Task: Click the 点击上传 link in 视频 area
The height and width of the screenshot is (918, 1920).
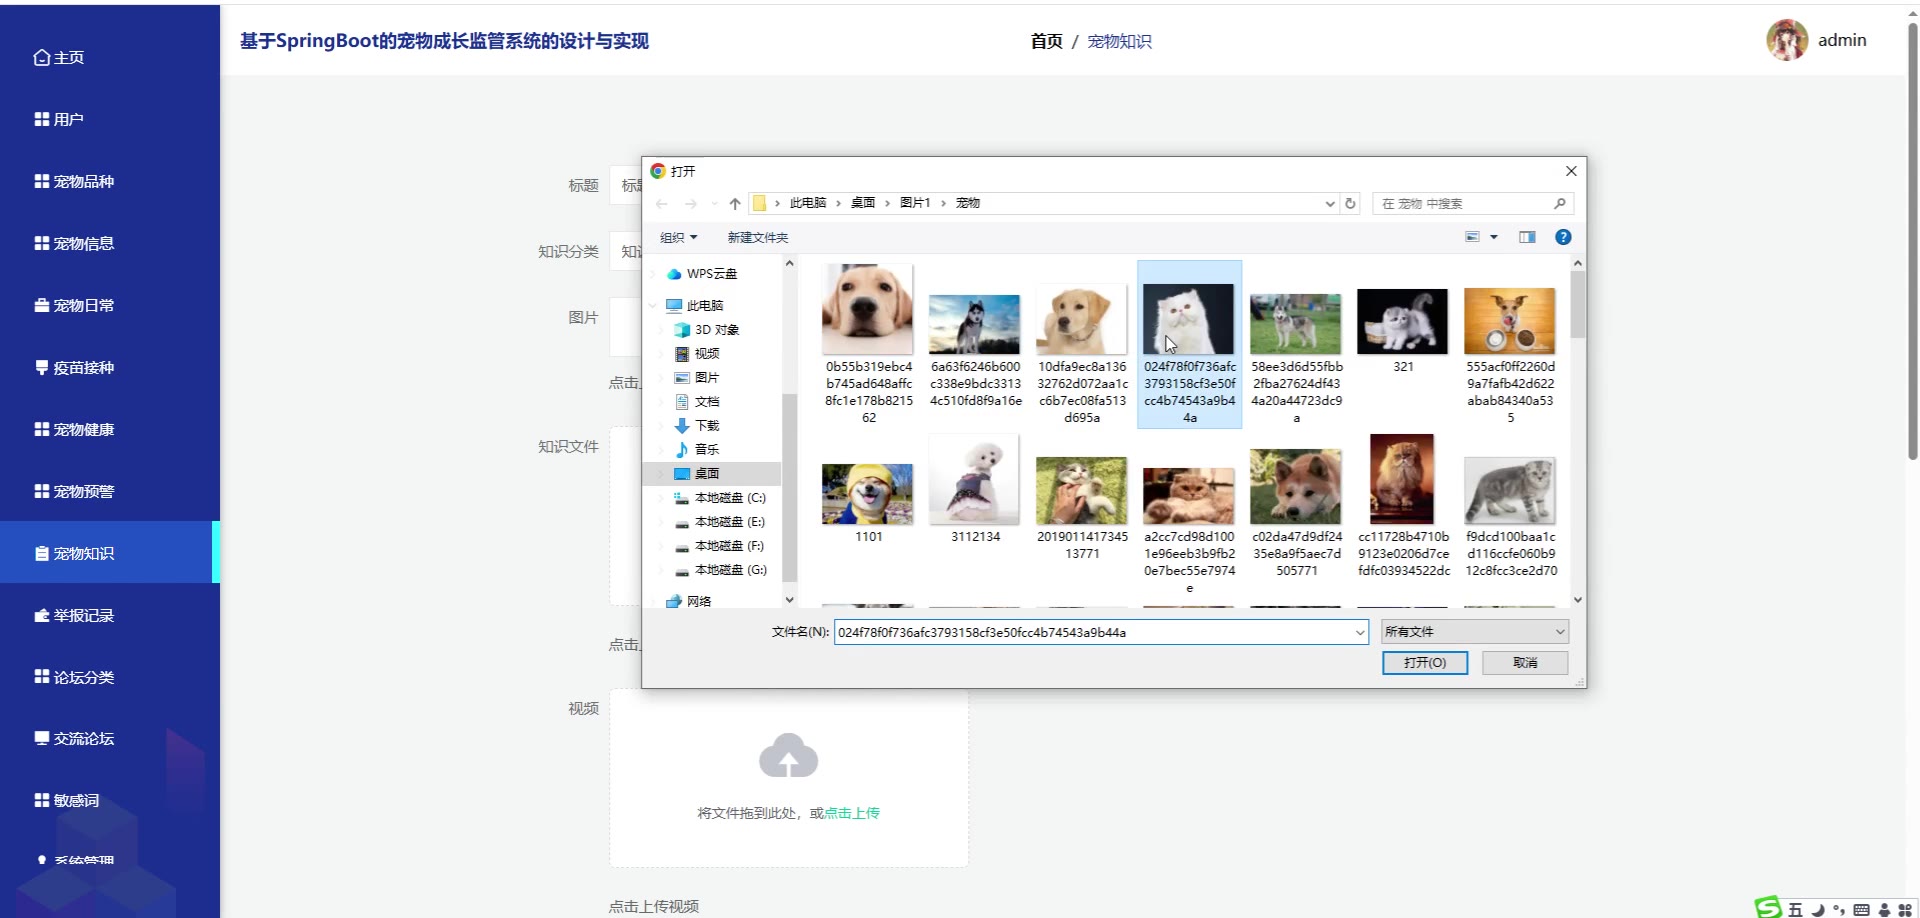Action: 852,813
